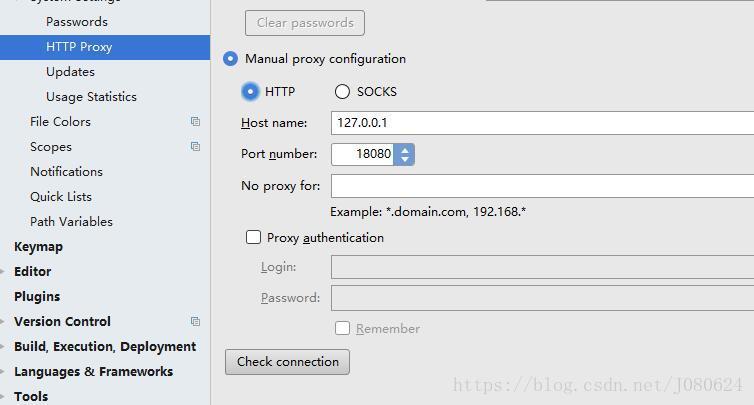The width and height of the screenshot is (754, 405).
Task: Switch proxy type to SOCKS
Action: click(x=343, y=92)
